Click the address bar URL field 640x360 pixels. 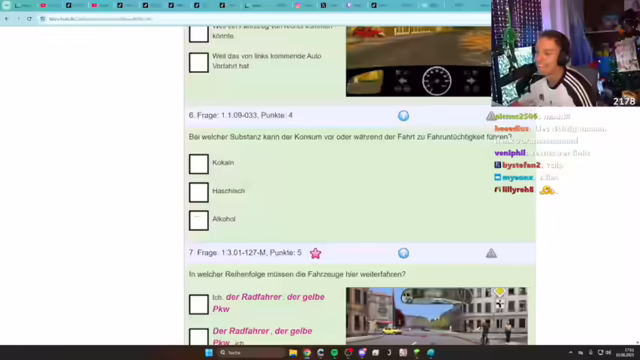pos(265,19)
